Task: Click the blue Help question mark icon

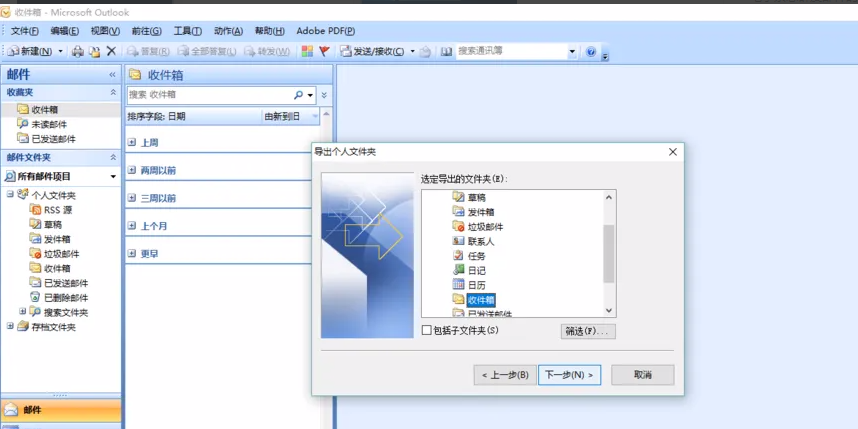Action: (x=590, y=52)
